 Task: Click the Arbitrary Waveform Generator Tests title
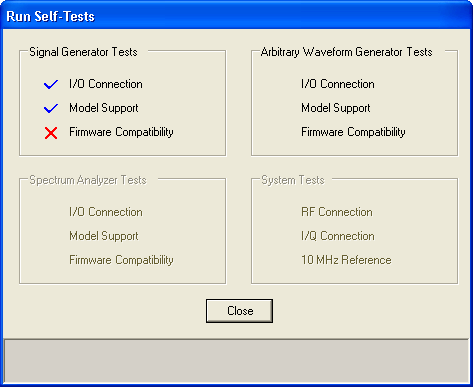[347, 52]
